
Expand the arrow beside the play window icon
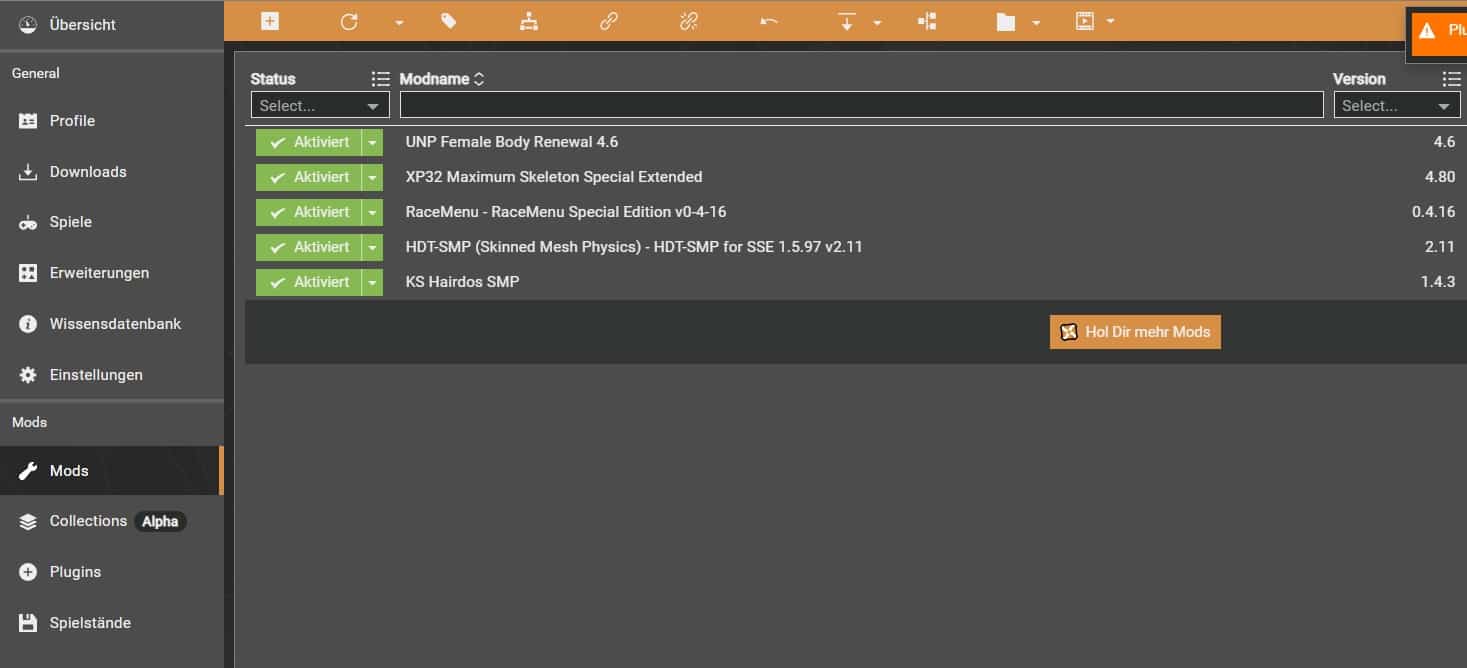[x=1110, y=21]
